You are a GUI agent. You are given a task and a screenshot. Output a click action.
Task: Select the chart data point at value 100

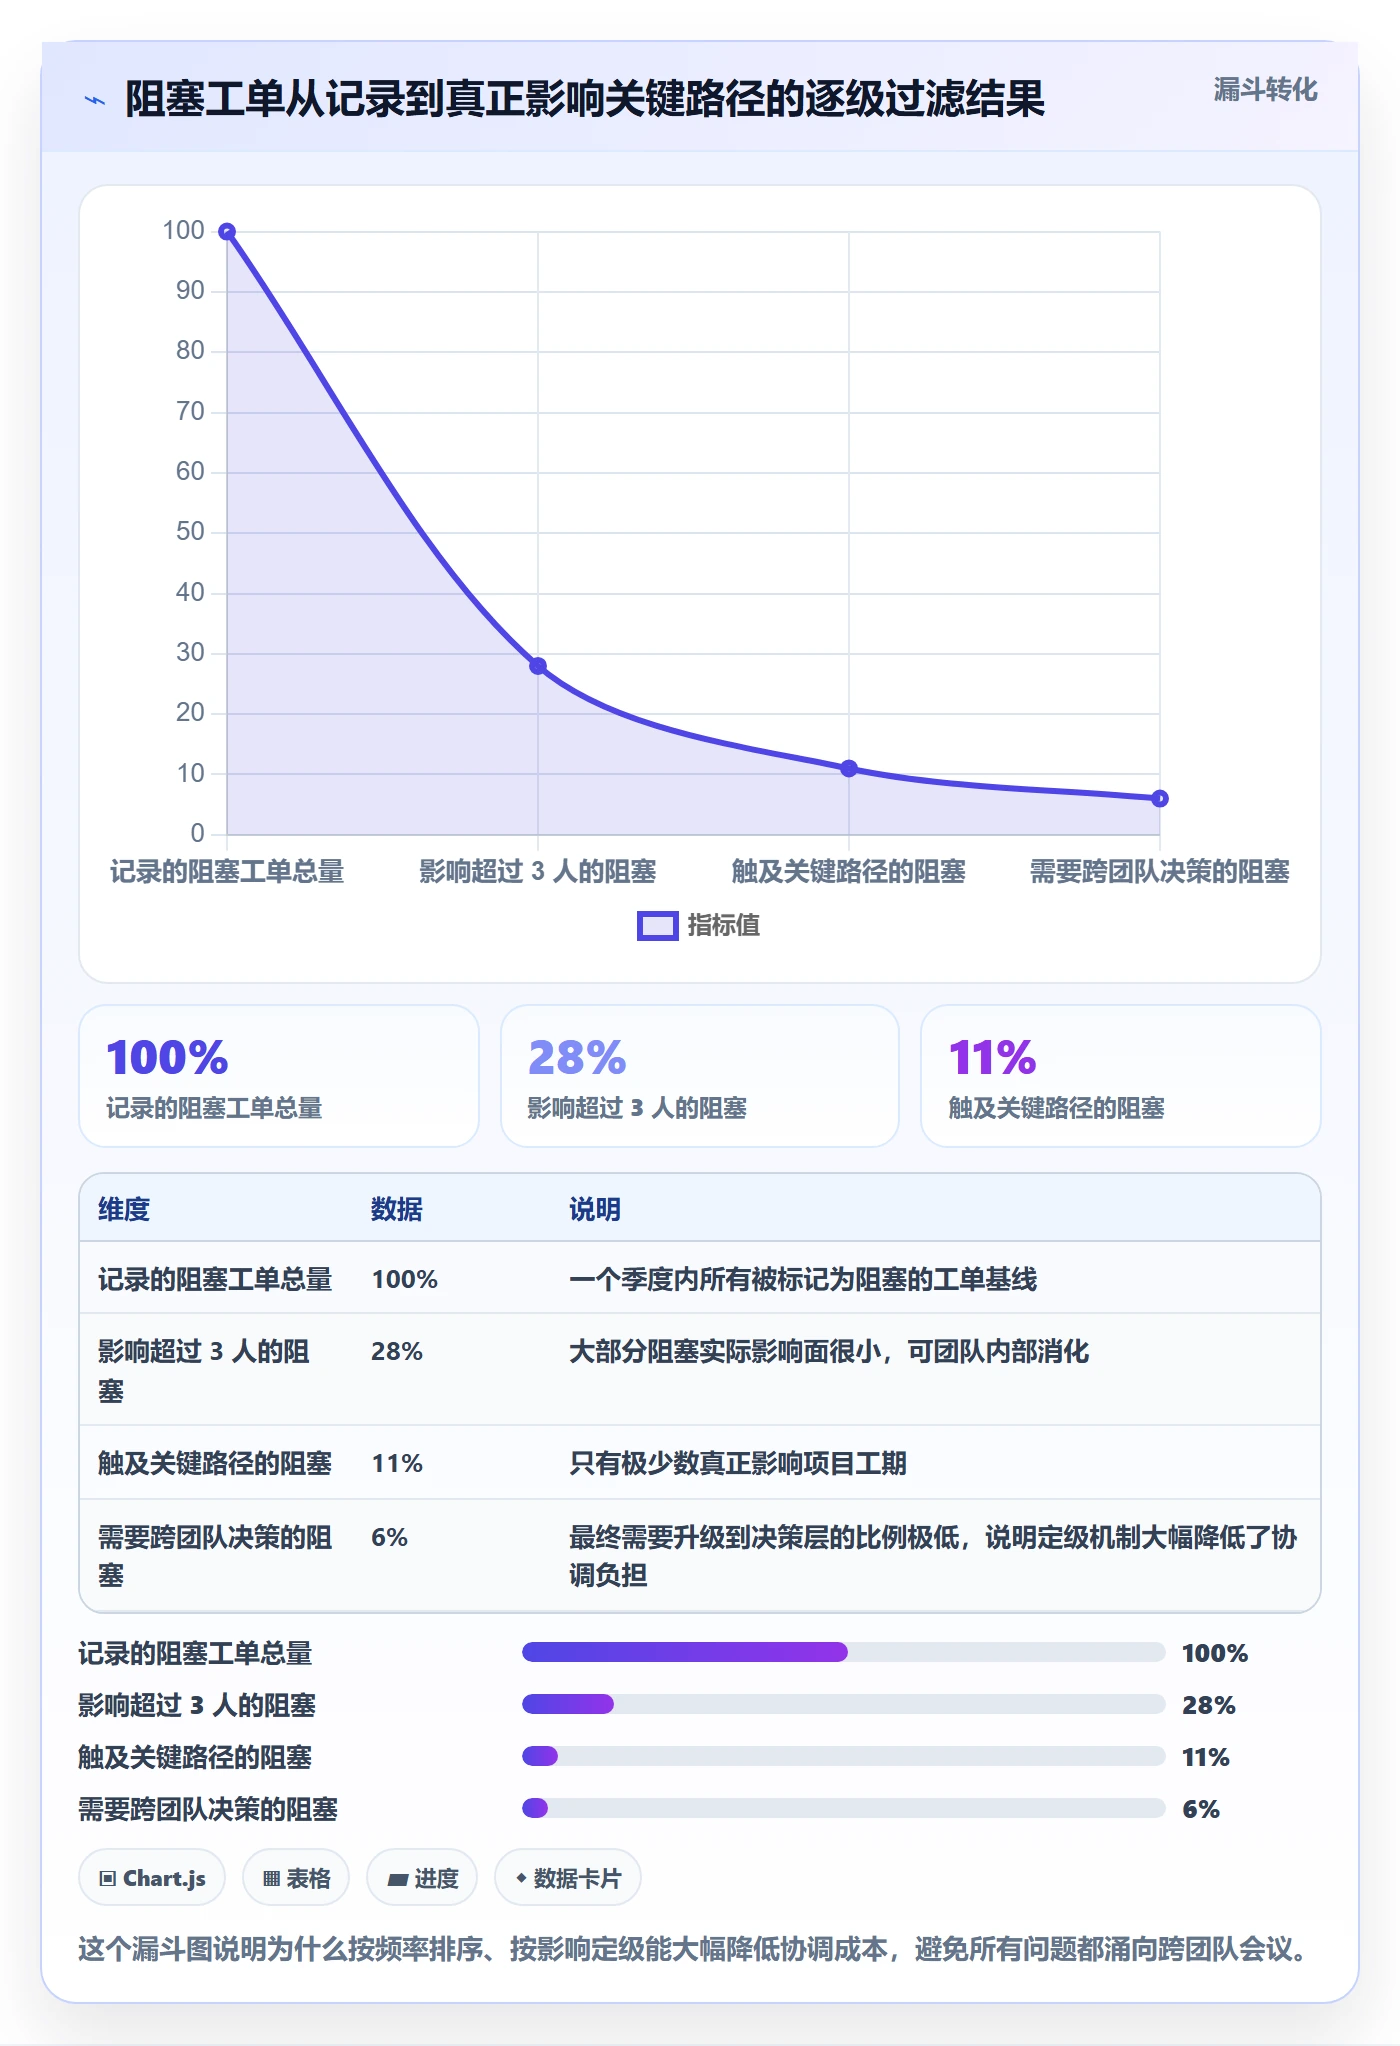pos(227,232)
